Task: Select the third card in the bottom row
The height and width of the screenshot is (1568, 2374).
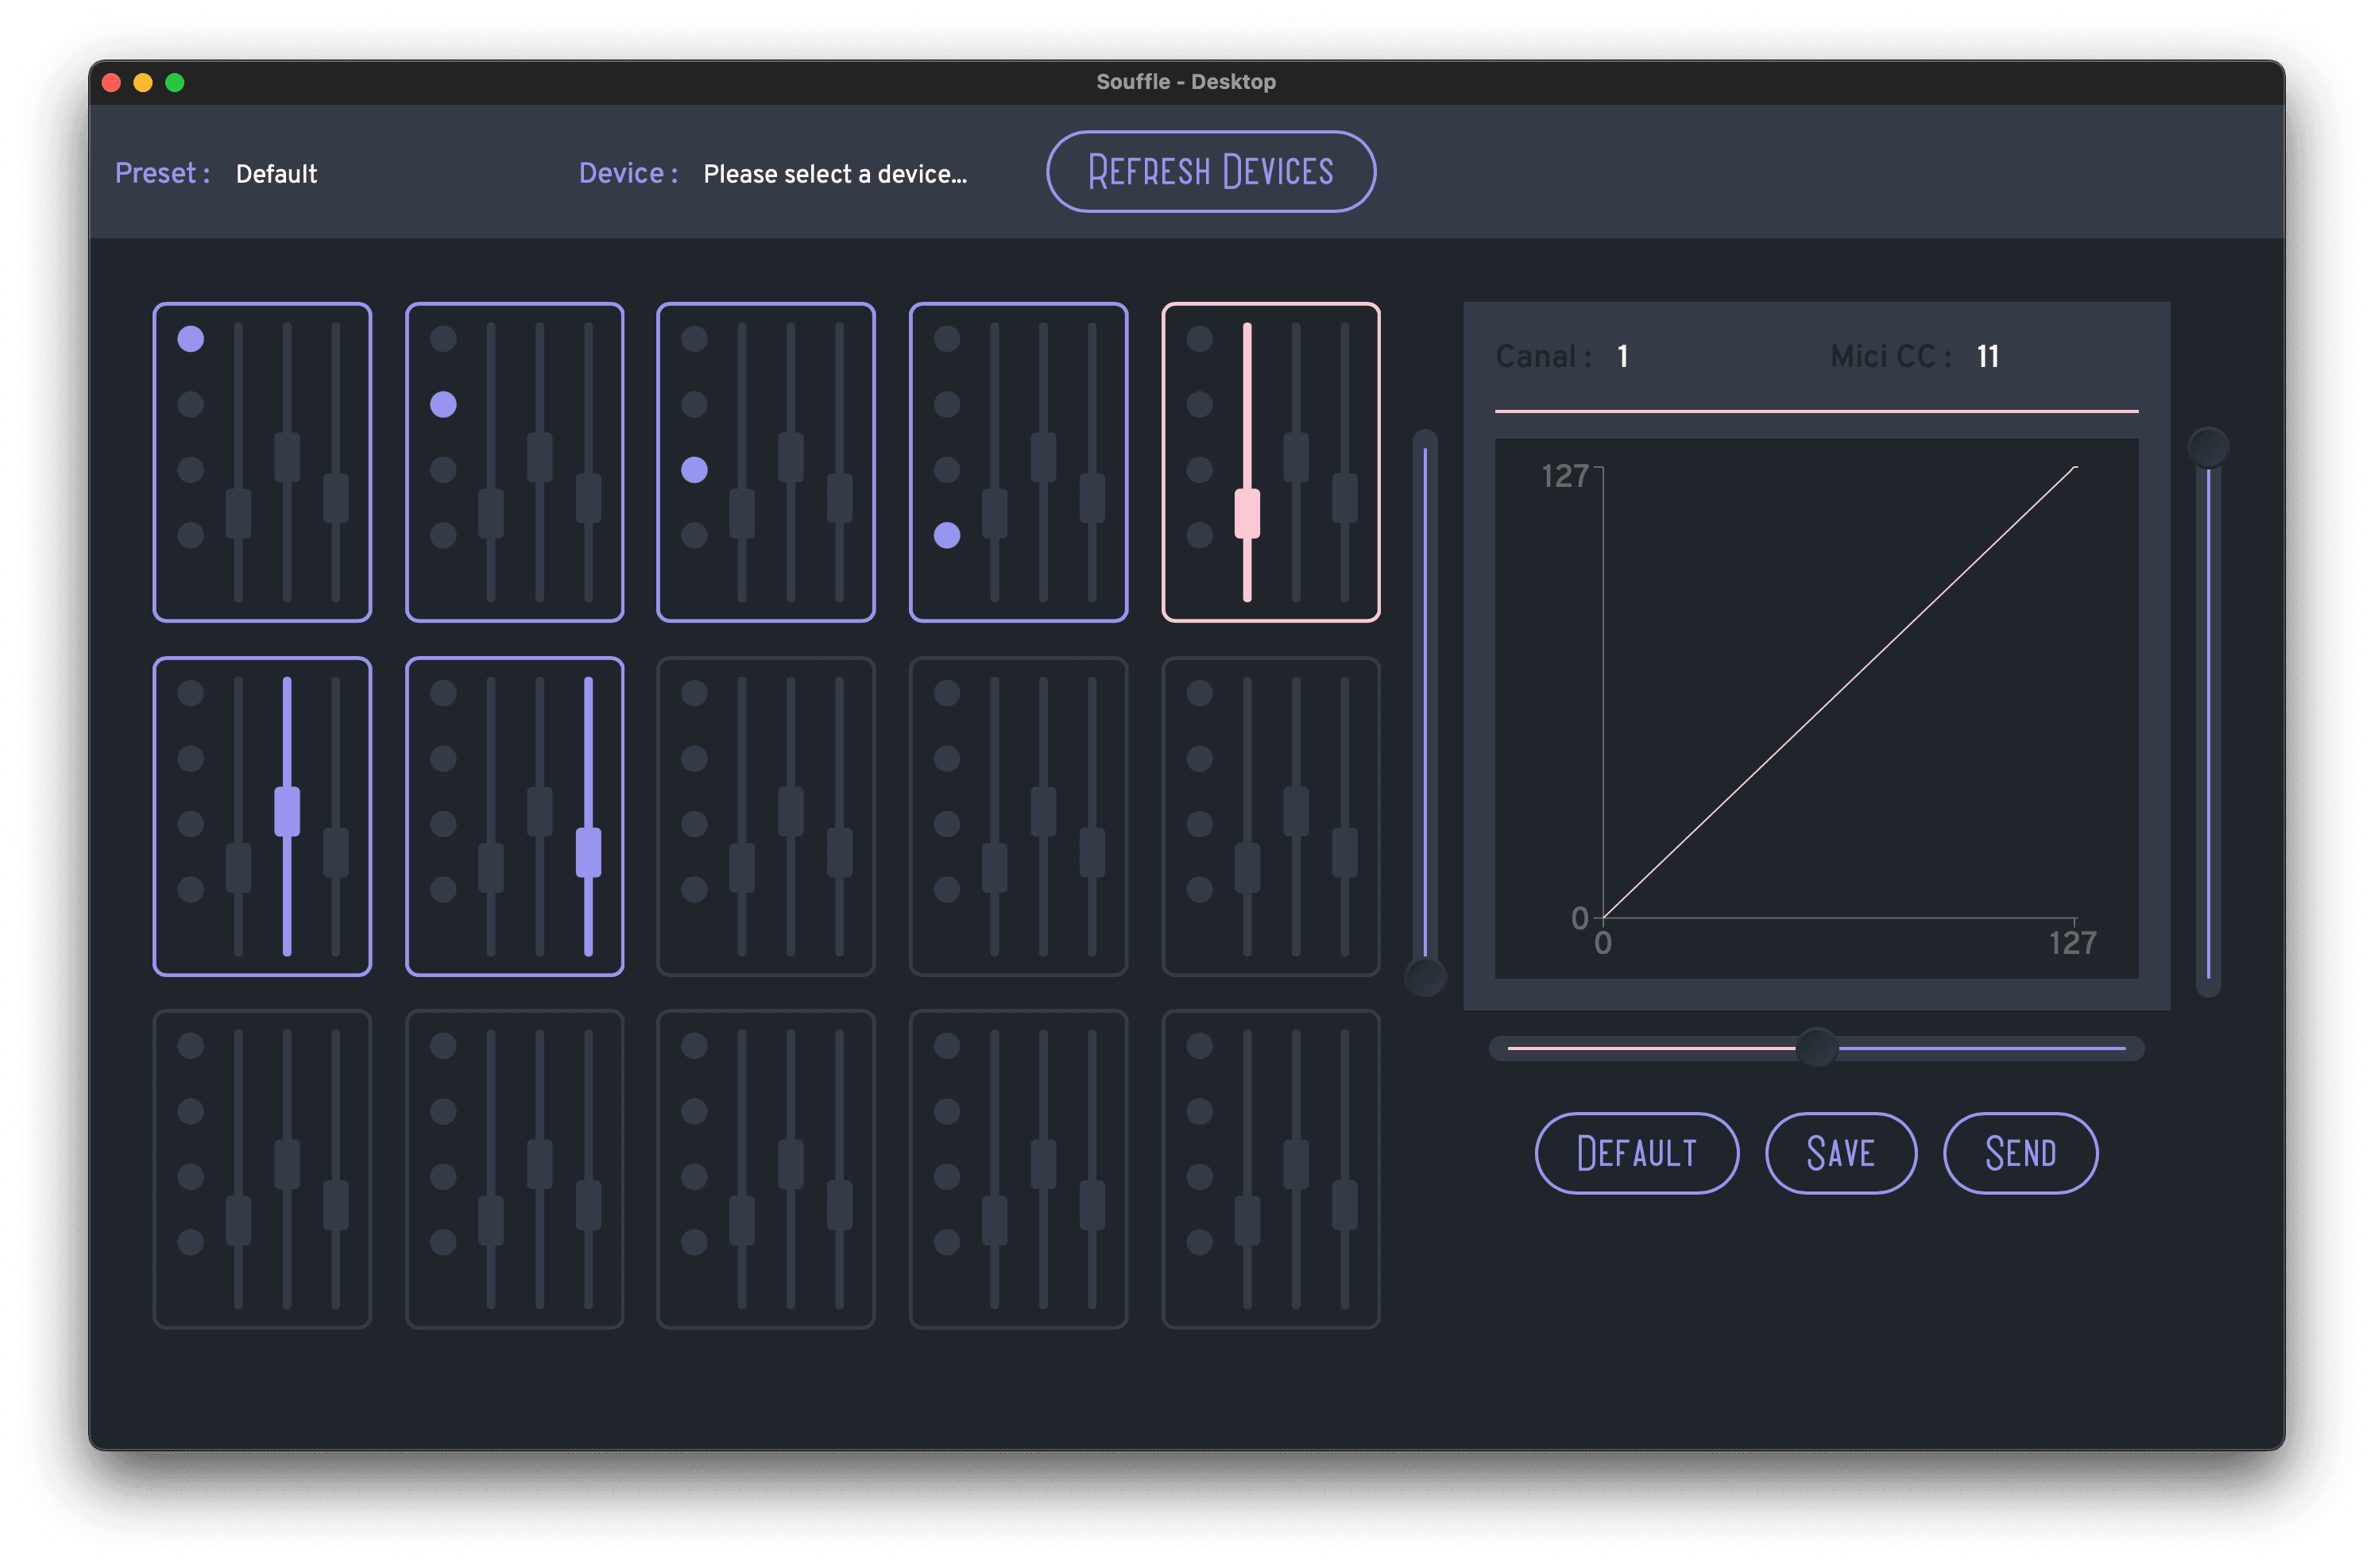Action: point(766,1169)
